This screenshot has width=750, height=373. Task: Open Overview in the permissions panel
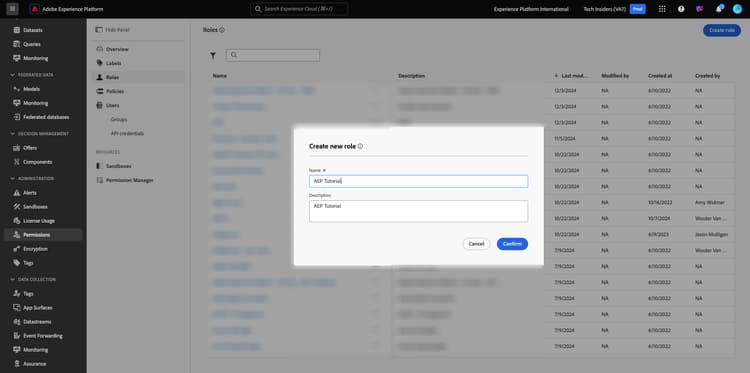(117, 49)
